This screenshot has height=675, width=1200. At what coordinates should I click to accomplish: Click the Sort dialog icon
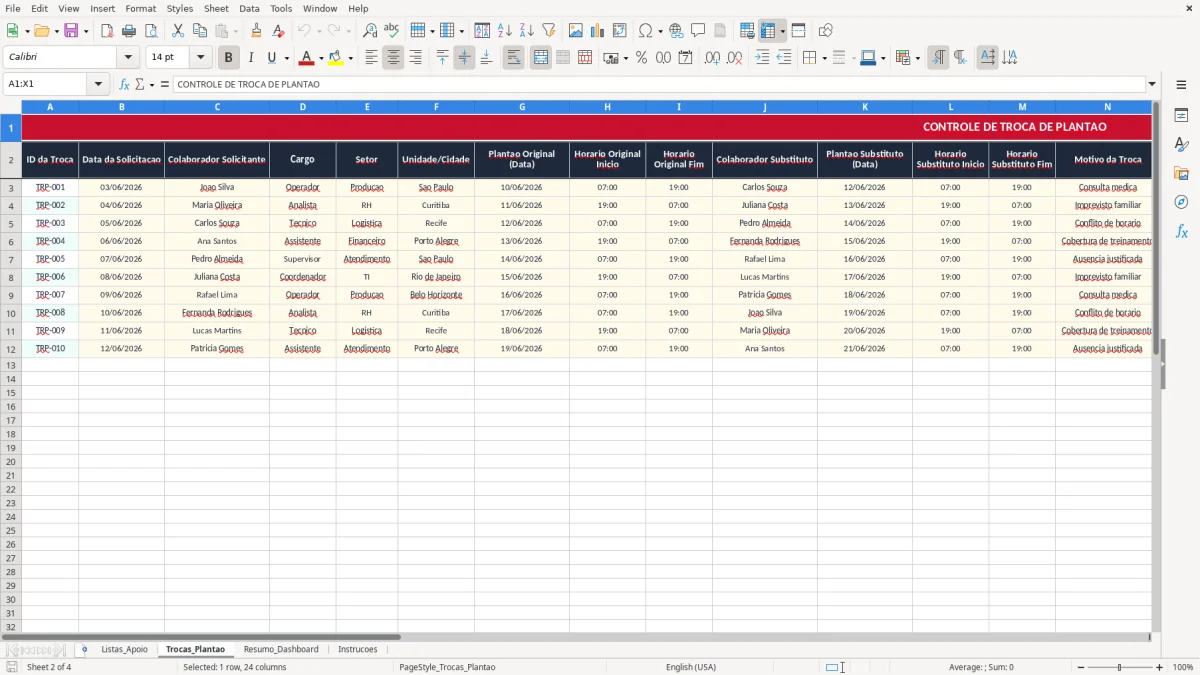(482, 31)
